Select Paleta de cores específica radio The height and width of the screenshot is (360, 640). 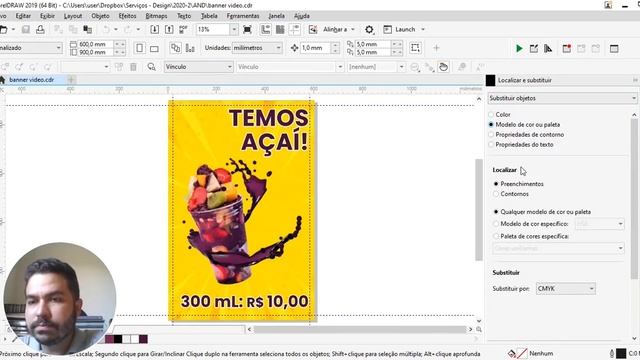pyautogui.click(x=496, y=236)
